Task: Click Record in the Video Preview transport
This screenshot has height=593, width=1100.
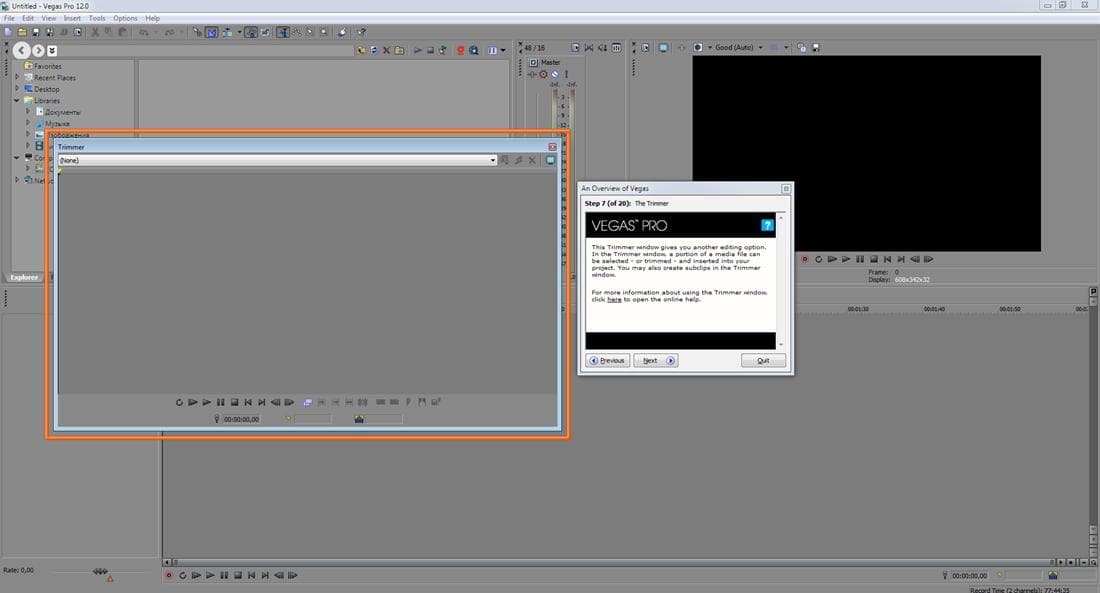Action: coord(805,259)
